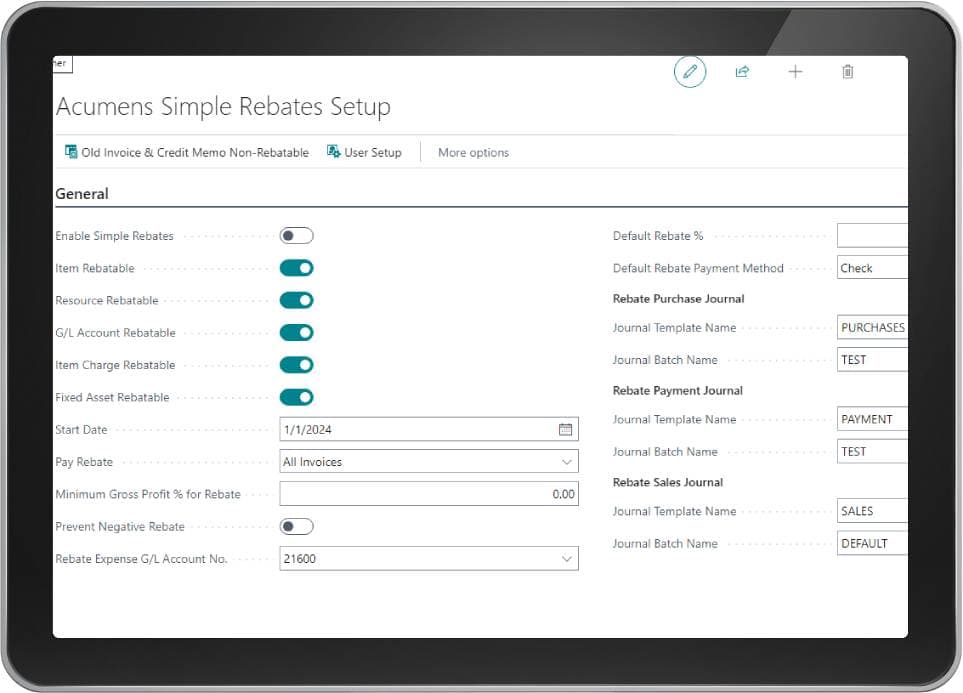
Task: Open Old Invoice & Credit Memo Non-Rebatable action
Action: 187,152
